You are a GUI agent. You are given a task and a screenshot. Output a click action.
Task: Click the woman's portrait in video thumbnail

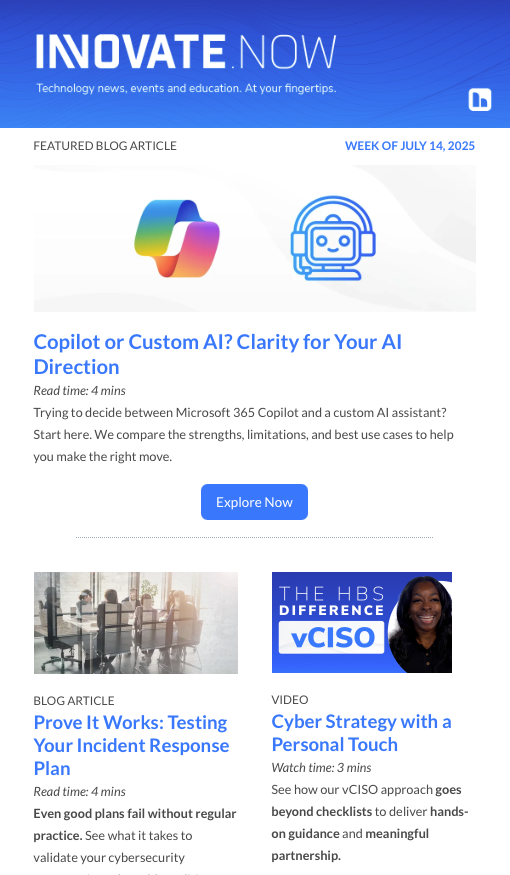[x=421, y=624]
